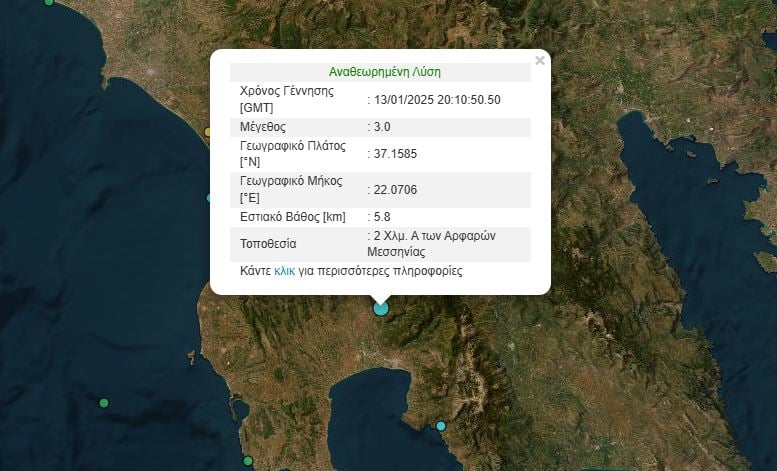Click the Τοποθεσία row label
The height and width of the screenshot is (471, 777).
pyautogui.click(x=268, y=244)
